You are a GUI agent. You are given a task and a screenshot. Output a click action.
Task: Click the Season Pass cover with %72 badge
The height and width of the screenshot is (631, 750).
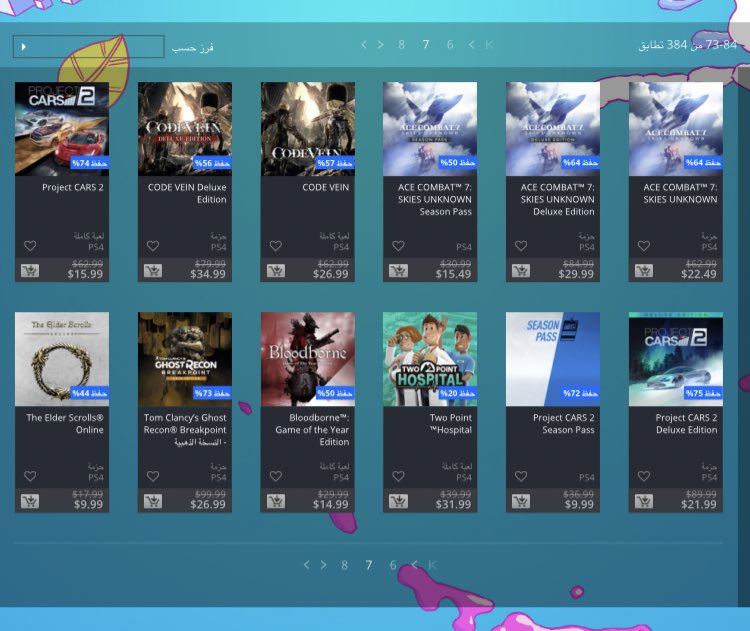553,359
